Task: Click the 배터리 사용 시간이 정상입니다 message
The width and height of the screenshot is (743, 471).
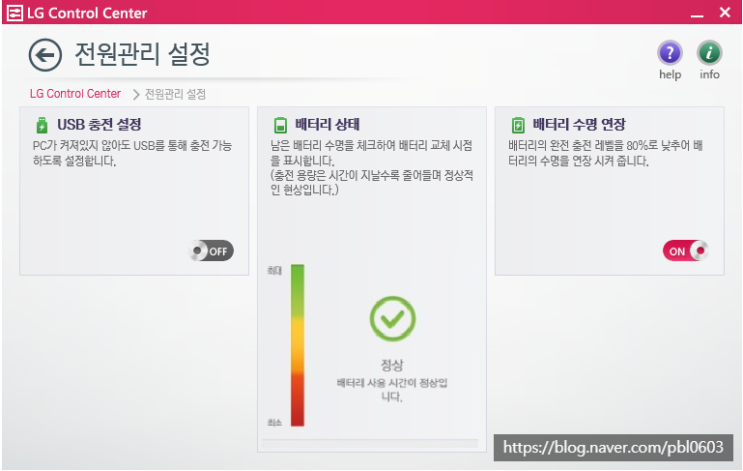Action: pos(392,389)
